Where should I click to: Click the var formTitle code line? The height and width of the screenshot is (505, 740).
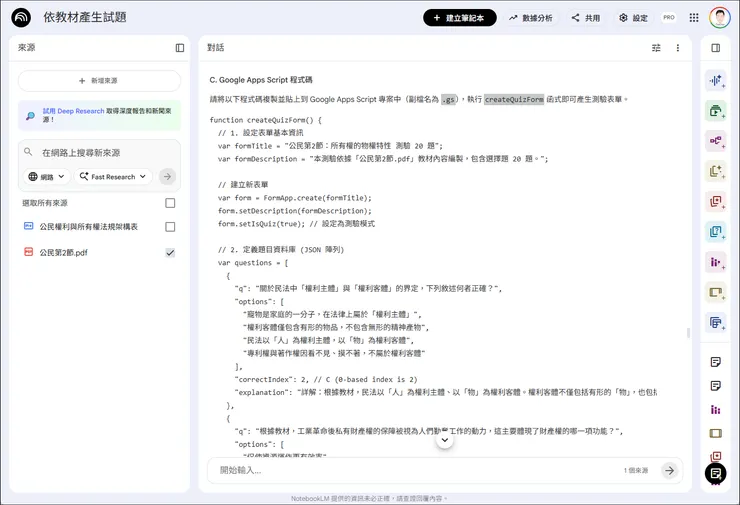(330, 146)
